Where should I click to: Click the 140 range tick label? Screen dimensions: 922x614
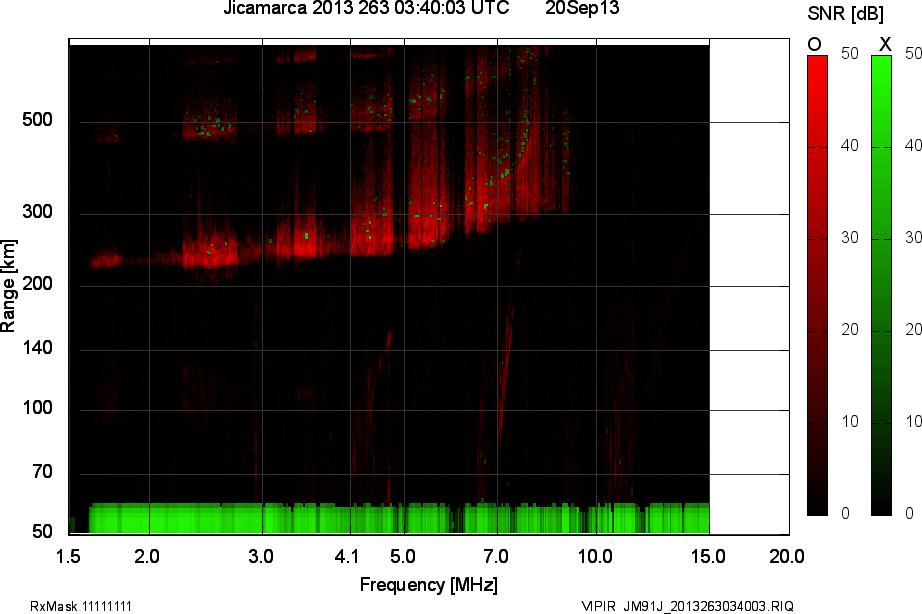(37, 348)
